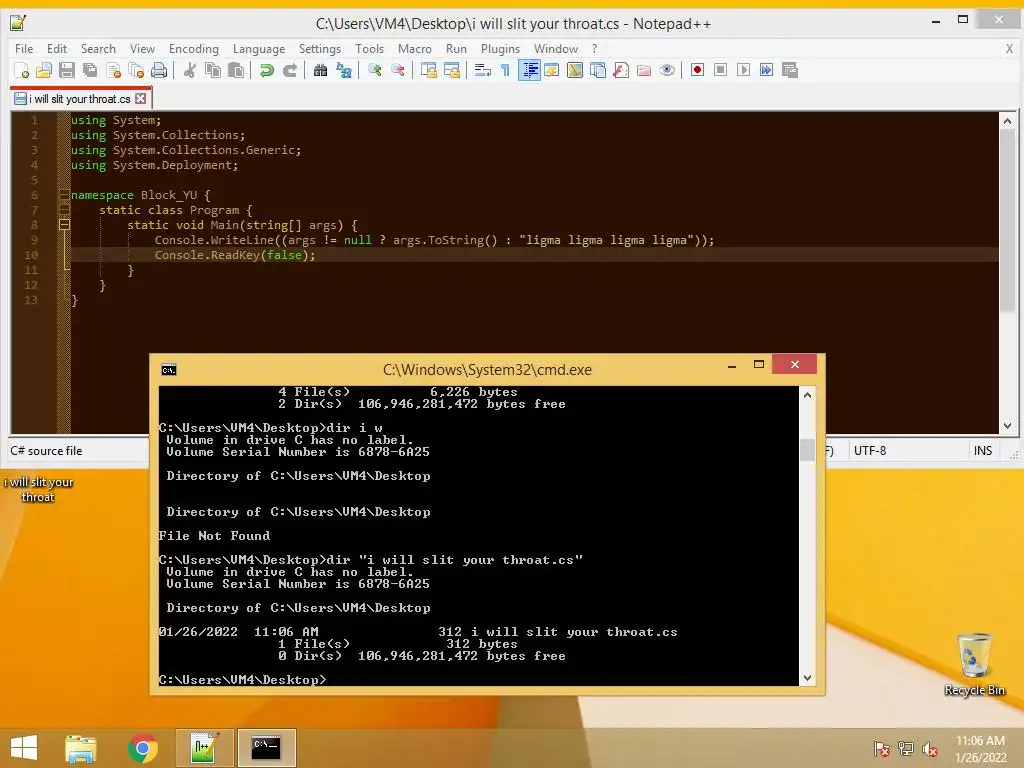Click the Copy toolbar icon

pos(213,70)
